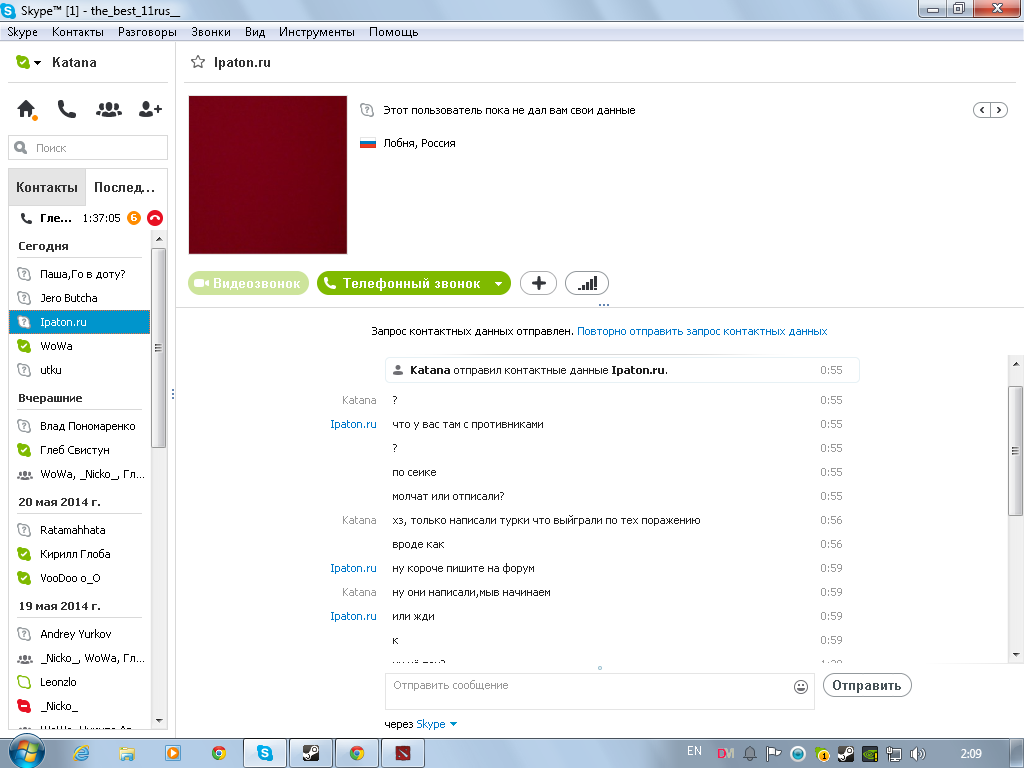Click the contact list scrollbar

click(x=159, y=346)
